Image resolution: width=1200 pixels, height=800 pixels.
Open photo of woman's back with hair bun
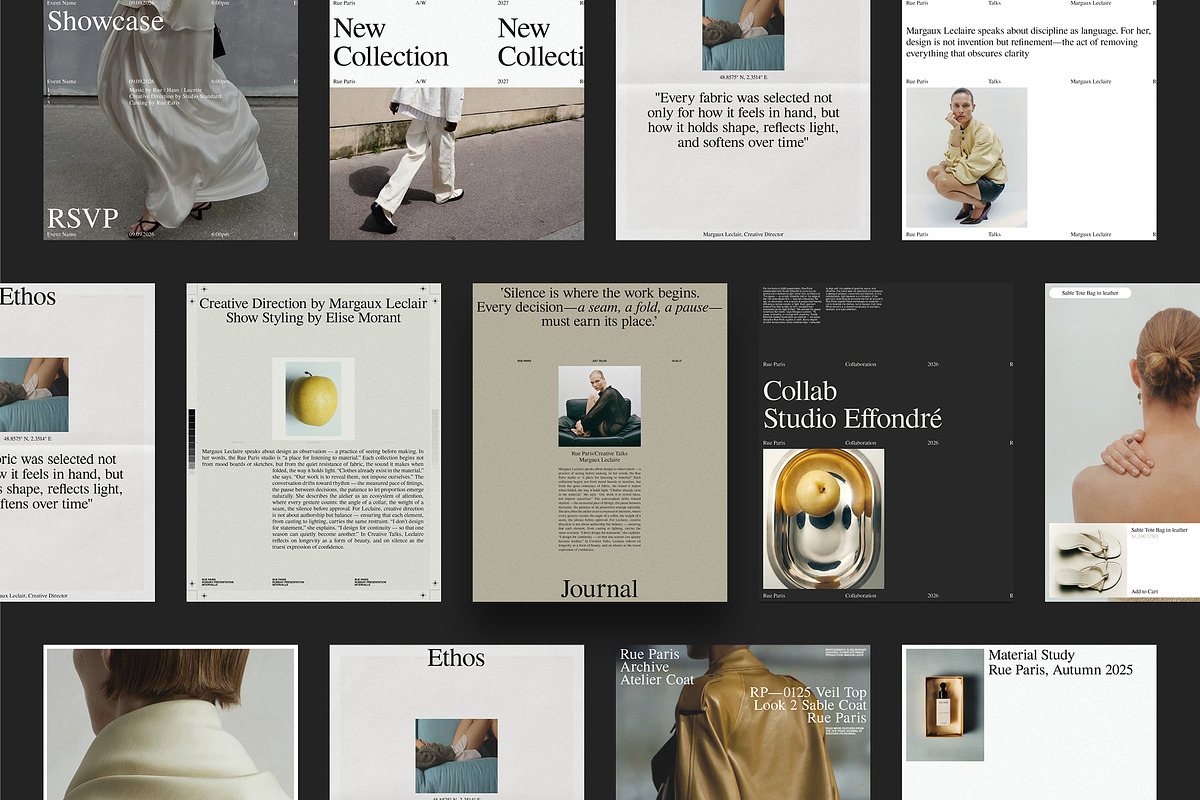point(1122,403)
